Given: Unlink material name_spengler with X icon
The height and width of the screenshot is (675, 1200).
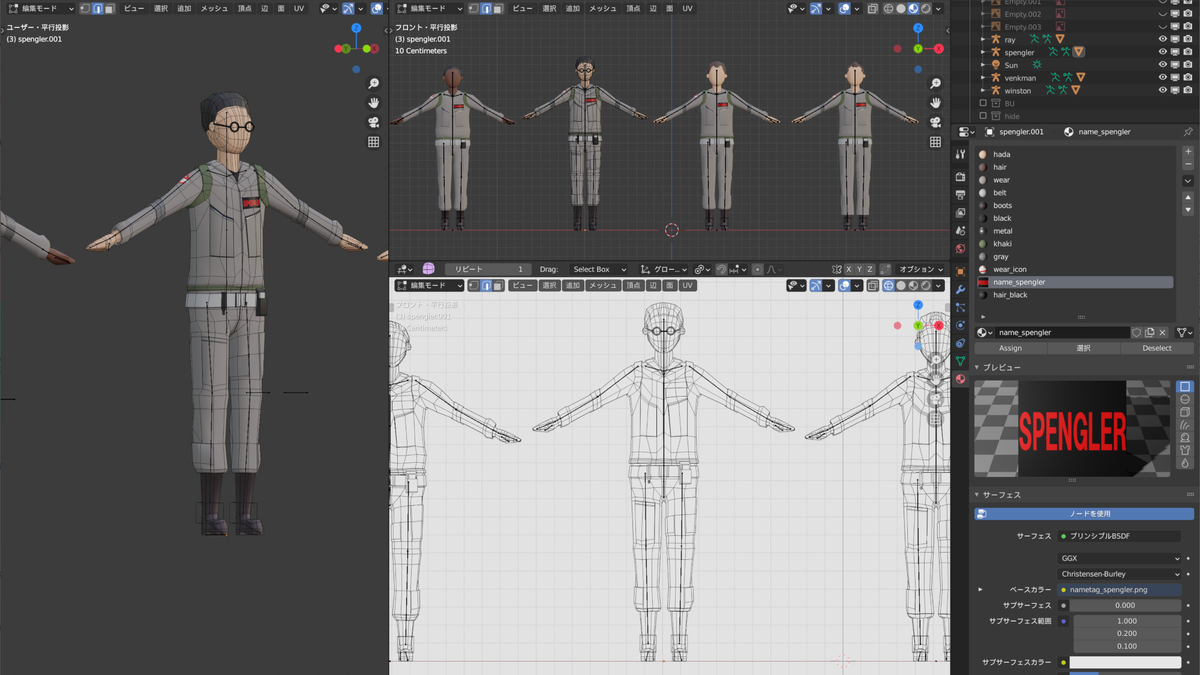Looking at the screenshot, I should tap(1162, 332).
